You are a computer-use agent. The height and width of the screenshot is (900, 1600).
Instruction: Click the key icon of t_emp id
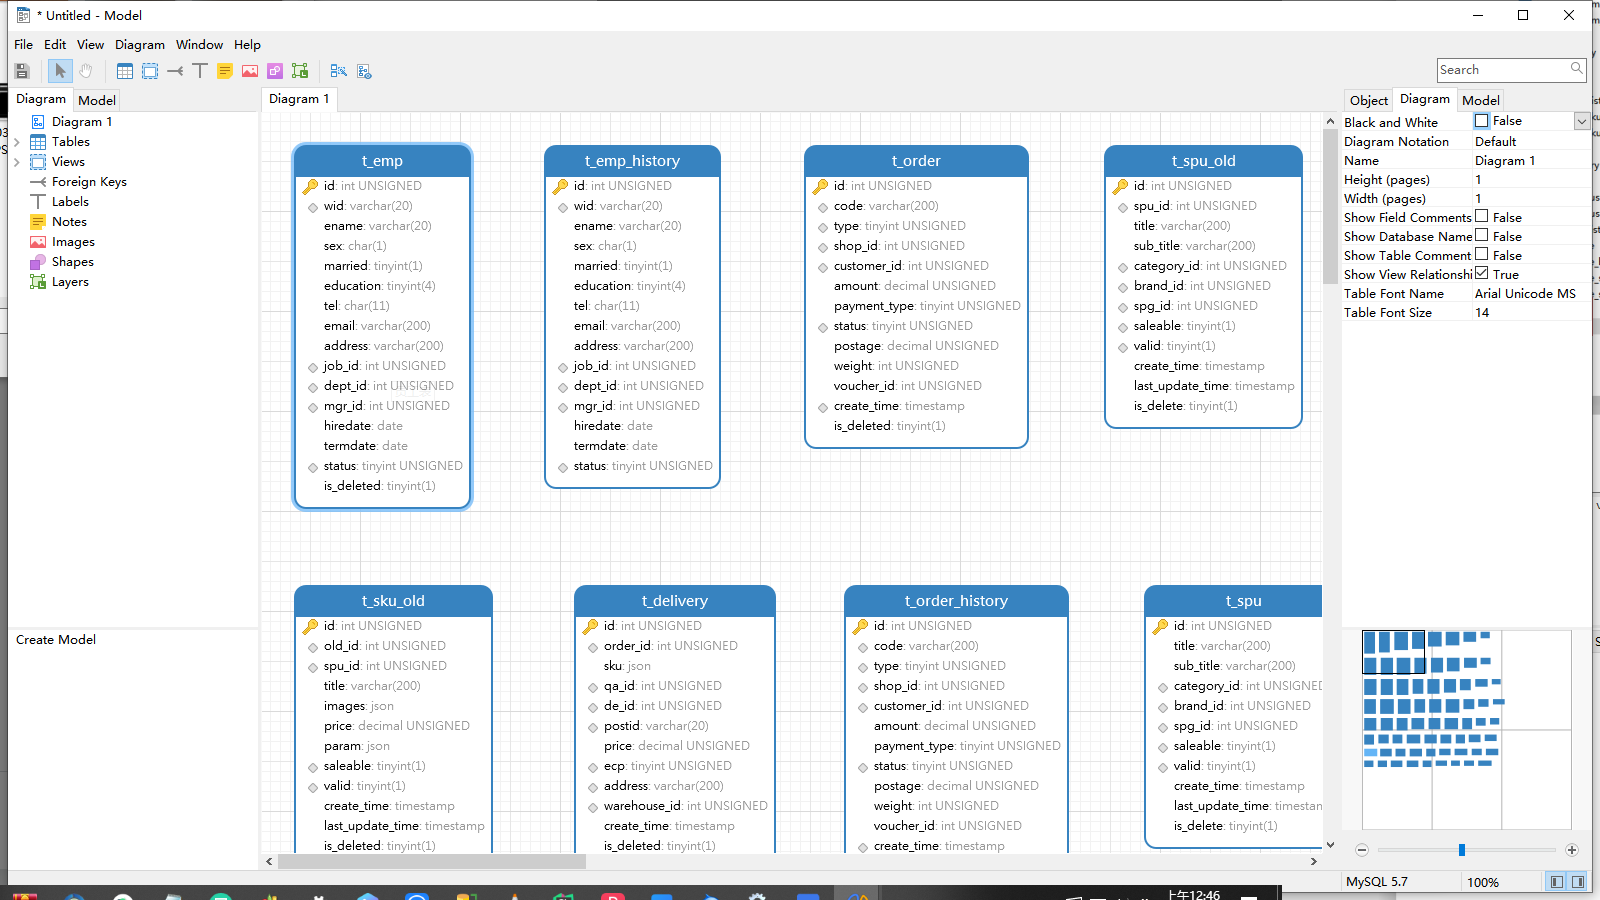point(310,186)
